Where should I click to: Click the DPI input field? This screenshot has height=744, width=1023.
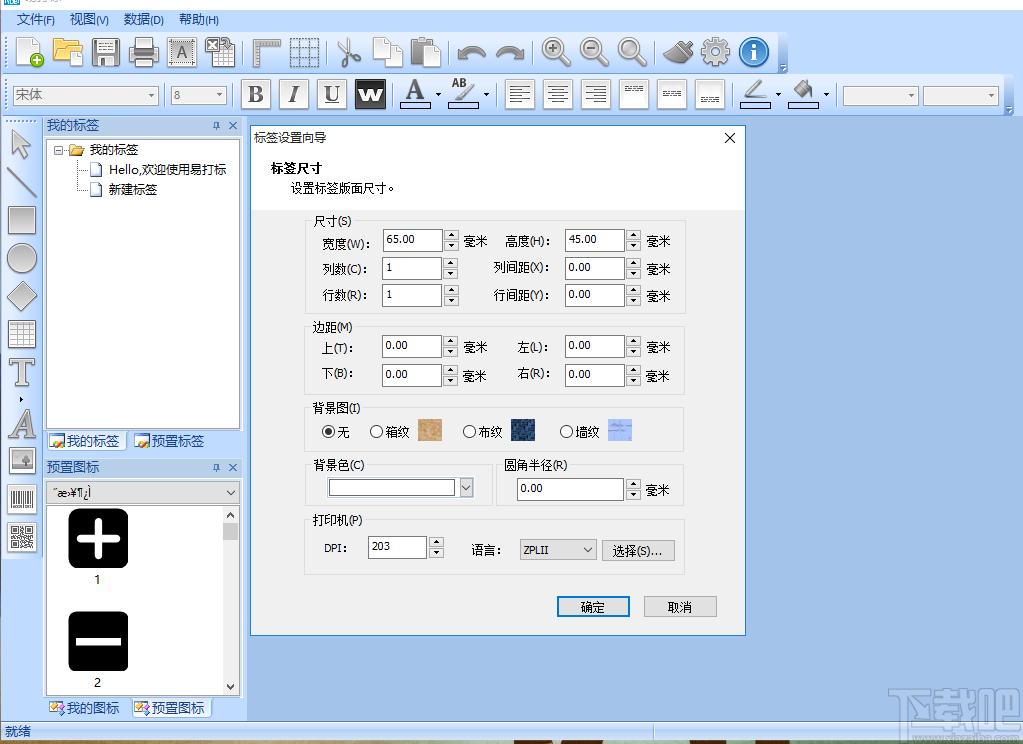tap(397, 547)
